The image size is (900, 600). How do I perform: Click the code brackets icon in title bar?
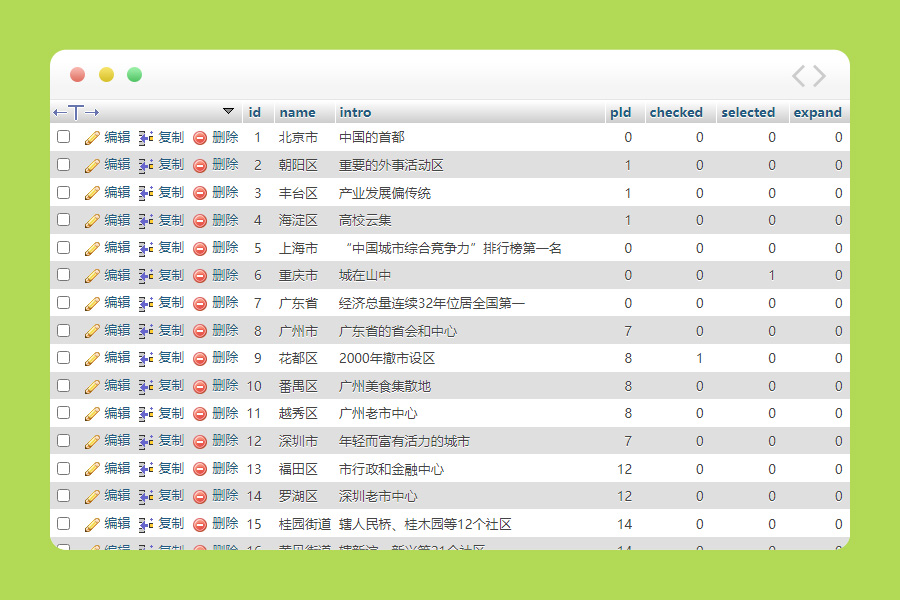(x=809, y=76)
